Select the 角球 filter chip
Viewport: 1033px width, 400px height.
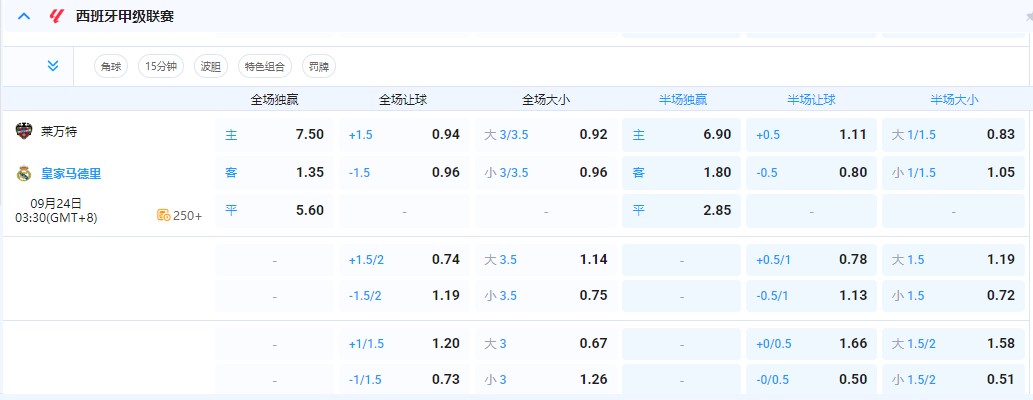point(110,67)
